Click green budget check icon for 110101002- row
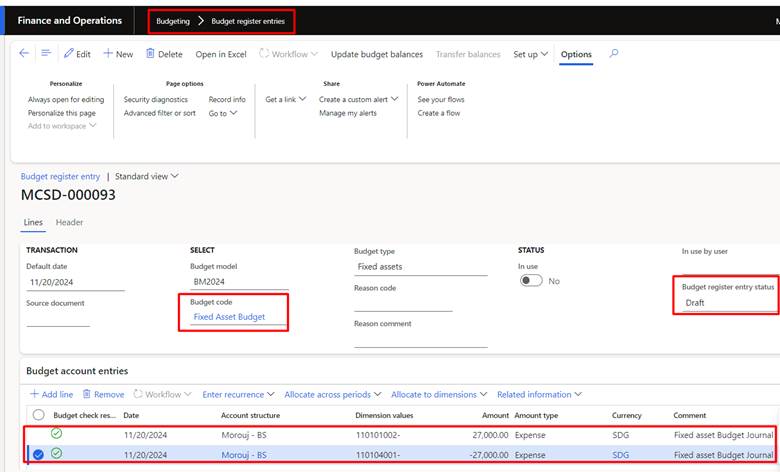The height and width of the screenshot is (472, 780). click(57, 434)
